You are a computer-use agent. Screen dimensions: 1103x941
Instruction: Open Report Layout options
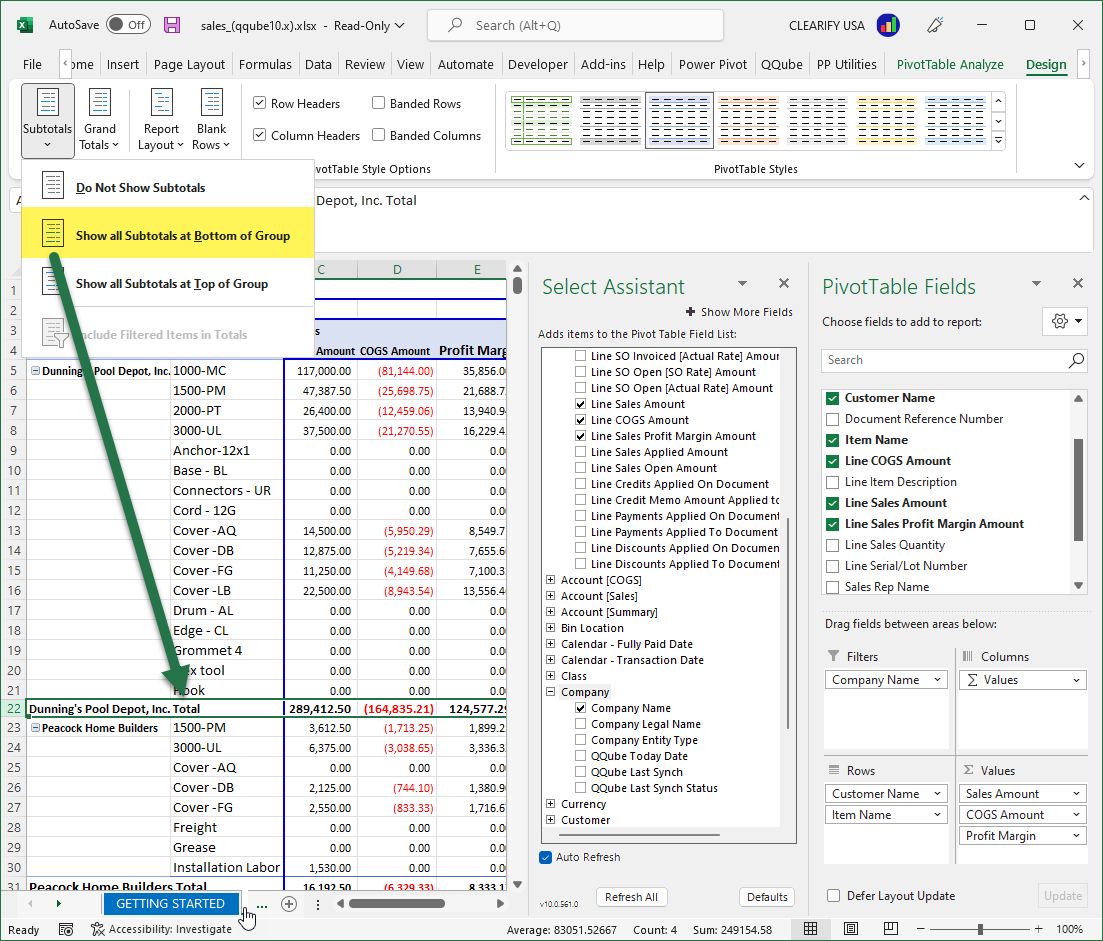(161, 120)
